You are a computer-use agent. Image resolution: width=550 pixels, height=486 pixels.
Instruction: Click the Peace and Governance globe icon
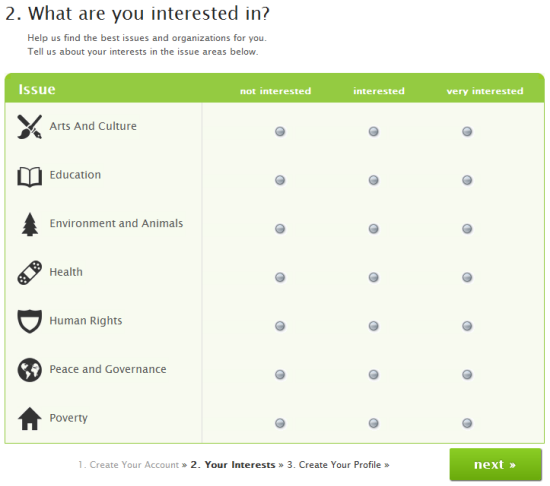pos(29,370)
